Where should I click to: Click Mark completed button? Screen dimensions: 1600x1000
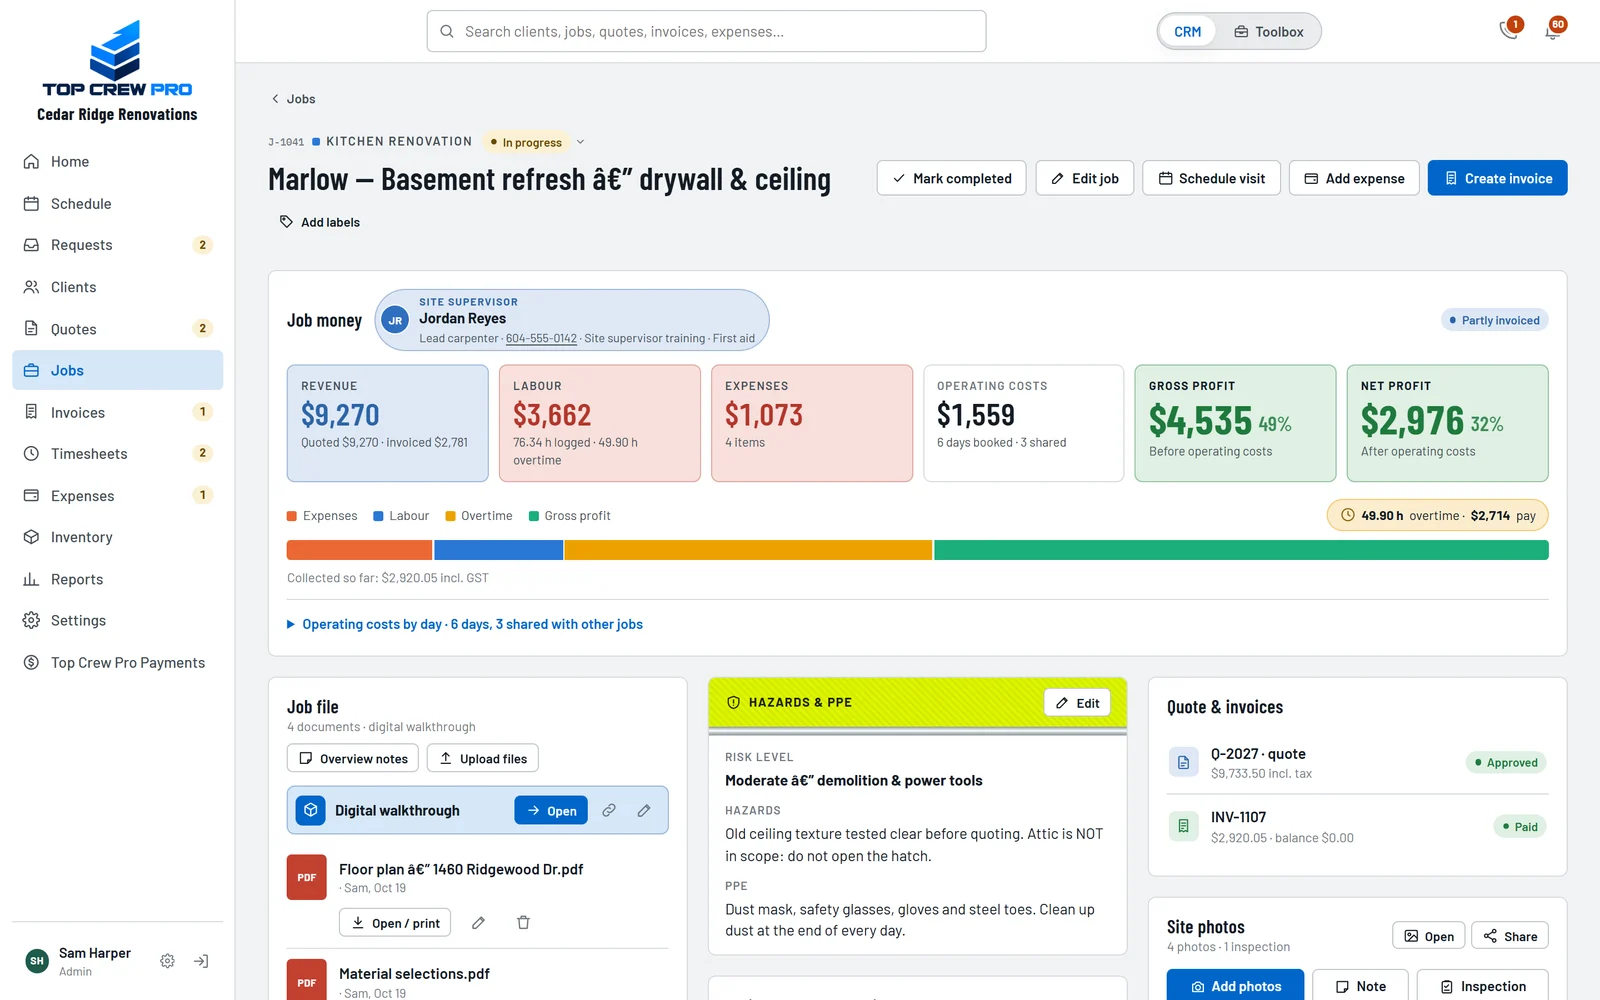951,178
